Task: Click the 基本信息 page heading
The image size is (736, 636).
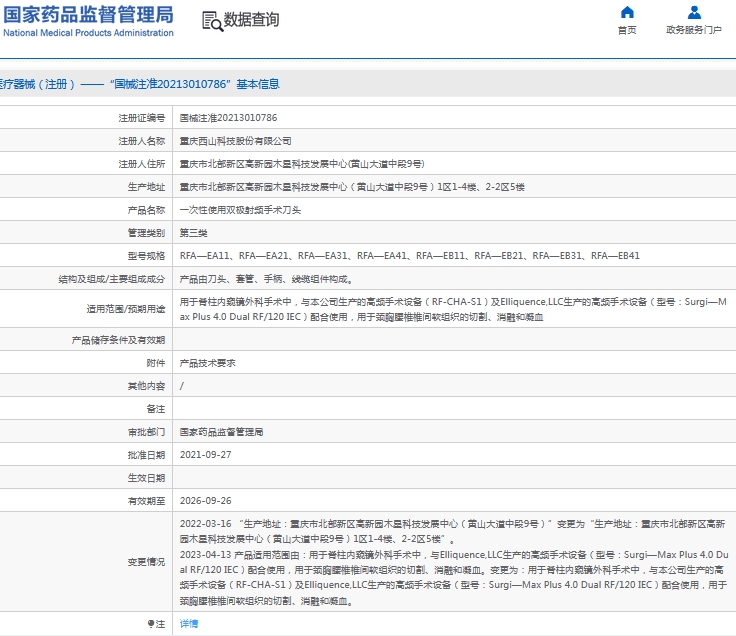Action: pyautogui.click(x=258, y=84)
